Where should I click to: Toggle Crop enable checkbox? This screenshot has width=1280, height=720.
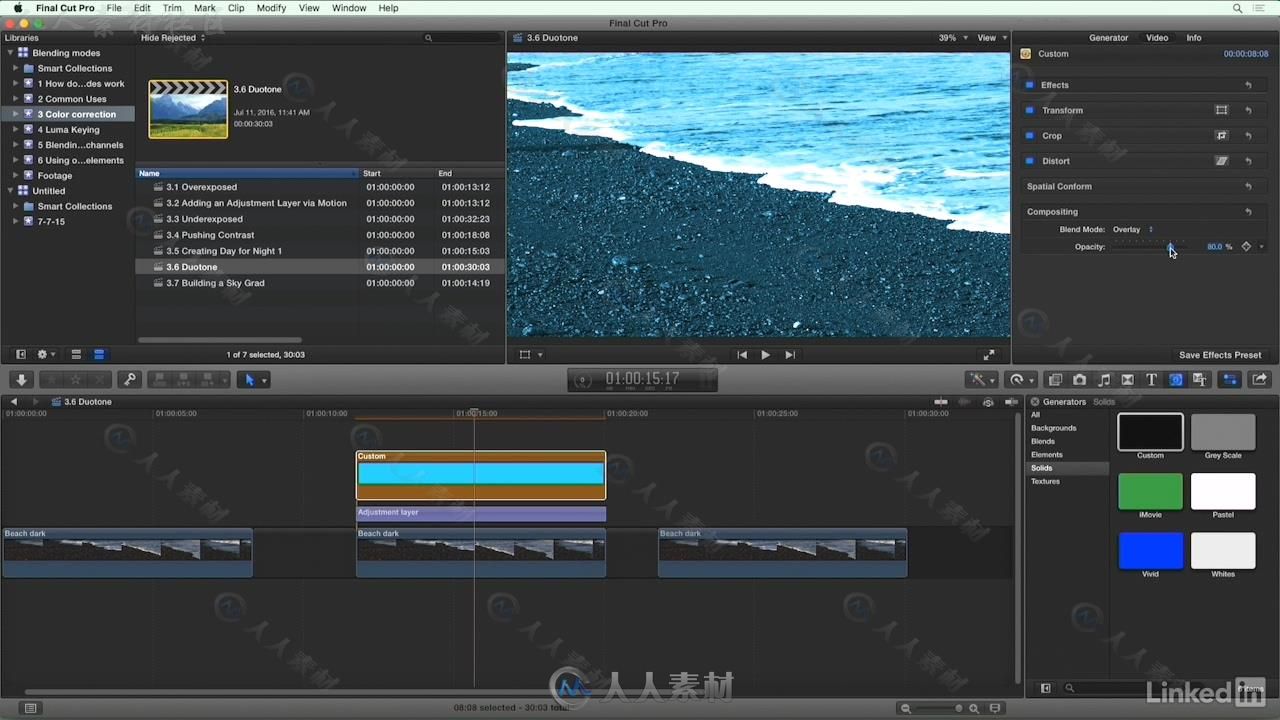click(x=1030, y=135)
